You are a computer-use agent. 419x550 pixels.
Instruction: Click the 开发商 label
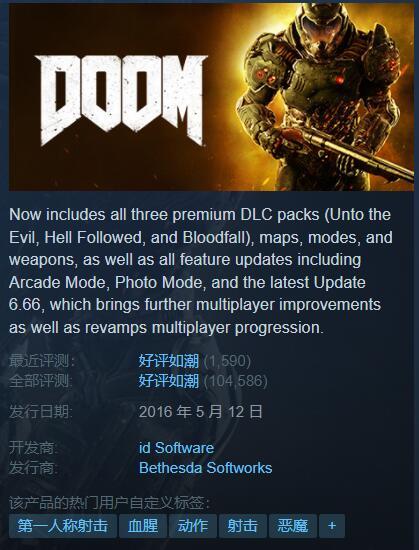(34, 448)
